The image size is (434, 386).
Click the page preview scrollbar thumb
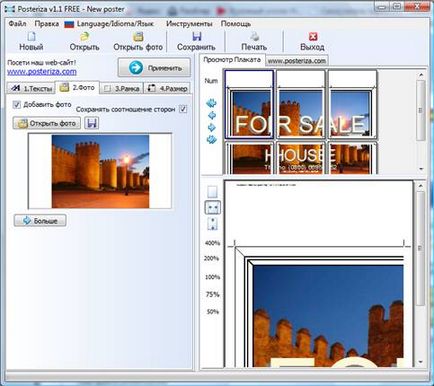click(420, 248)
